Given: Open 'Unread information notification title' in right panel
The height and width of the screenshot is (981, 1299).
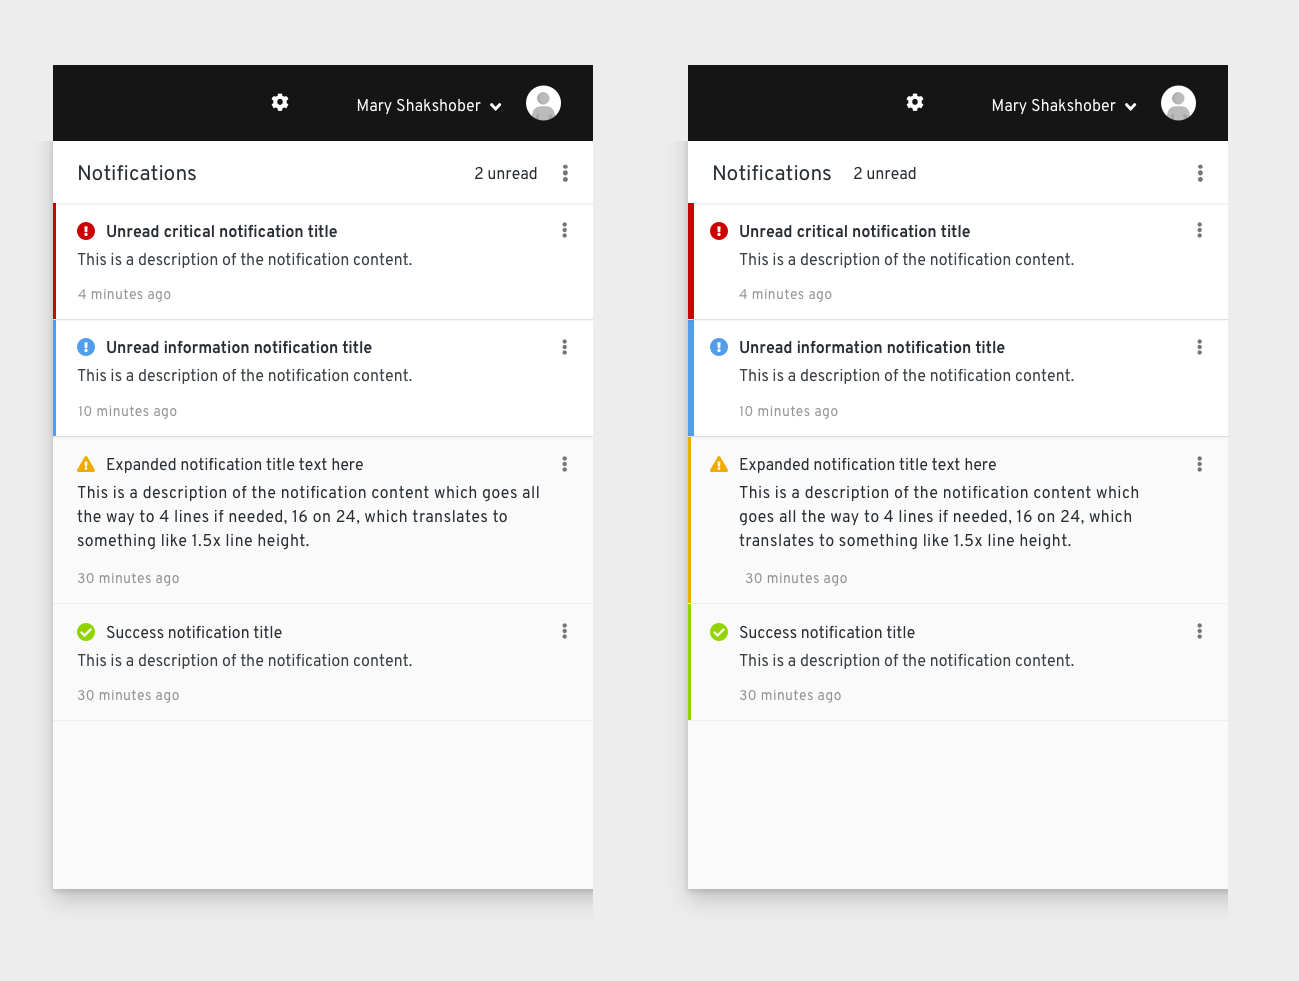Looking at the screenshot, I should (x=872, y=347).
